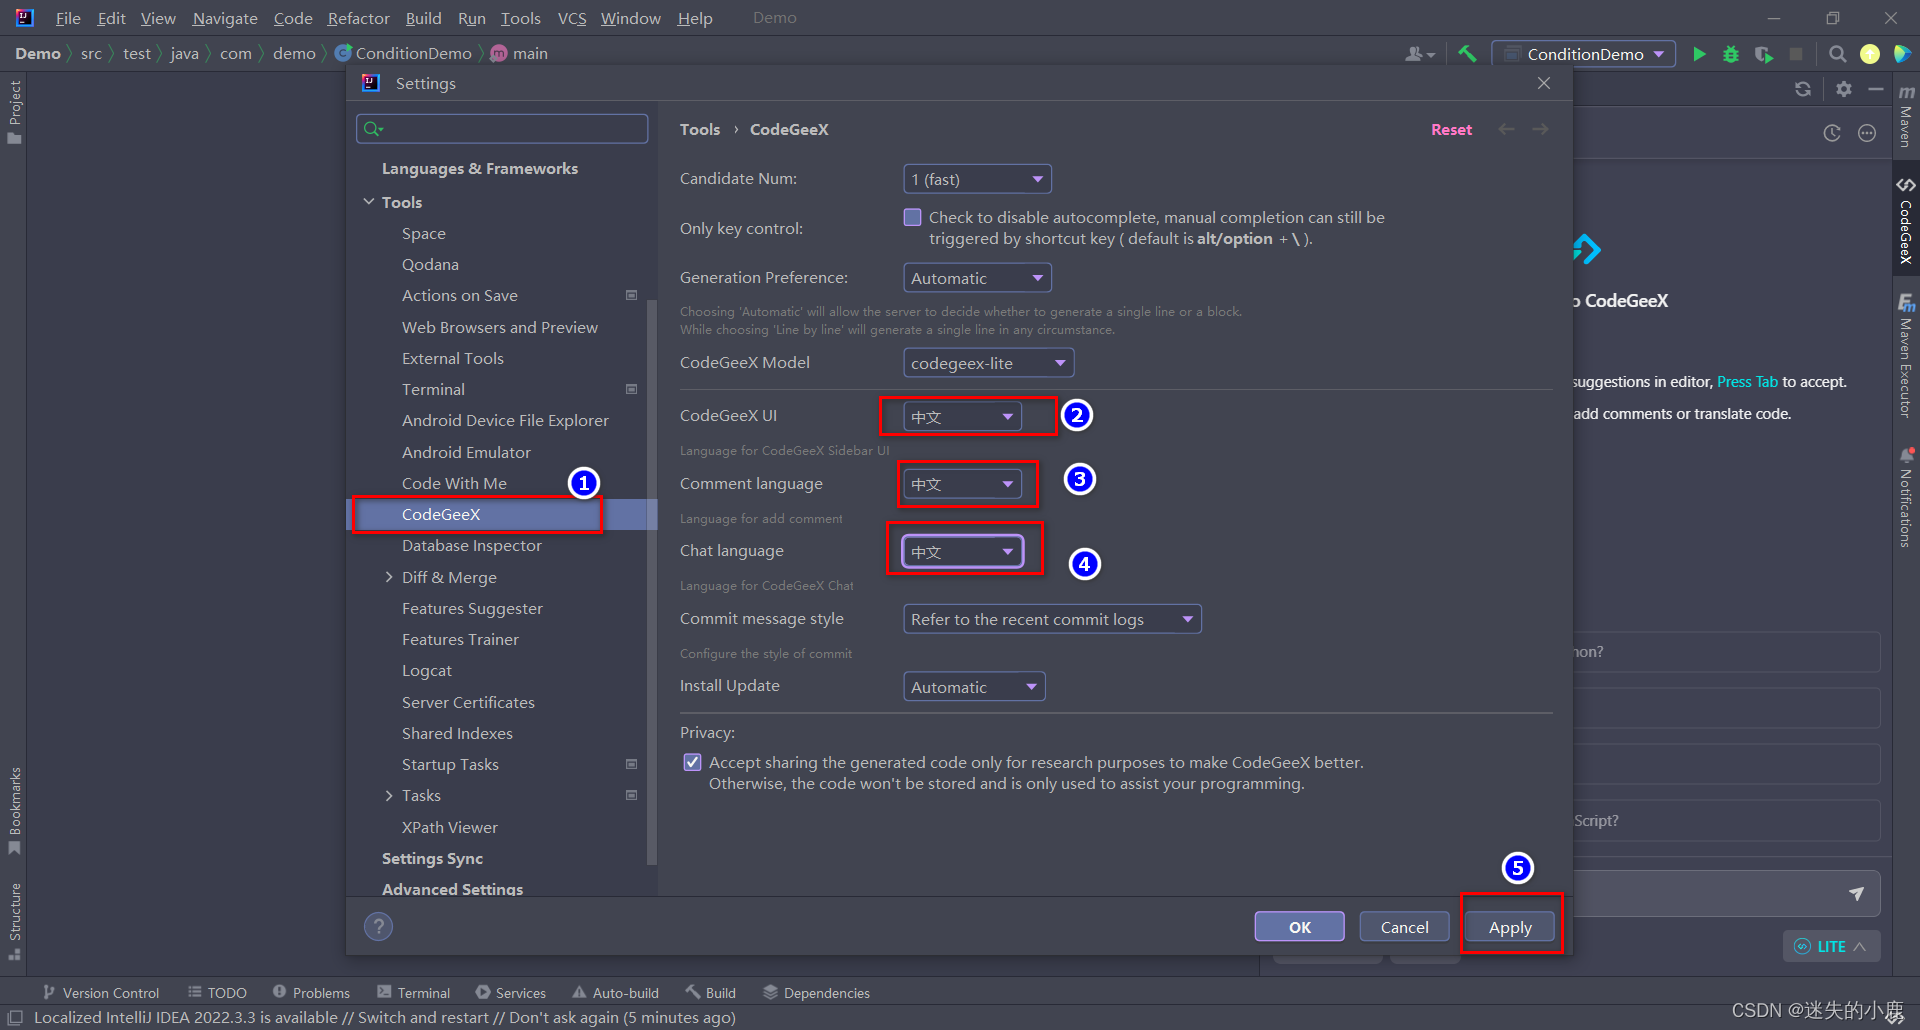Open the Bookmarks tool window on the left
Viewport: 1920px width, 1030px height.
pyautogui.click(x=14, y=810)
